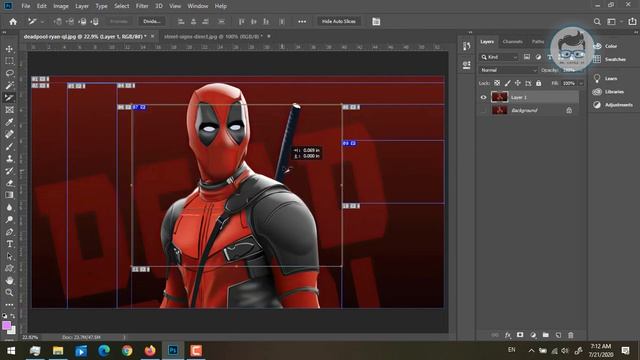Viewport: 640px width, 360px height.
Task: Select the Zoom tool
Action: click(x=9, y=292)
